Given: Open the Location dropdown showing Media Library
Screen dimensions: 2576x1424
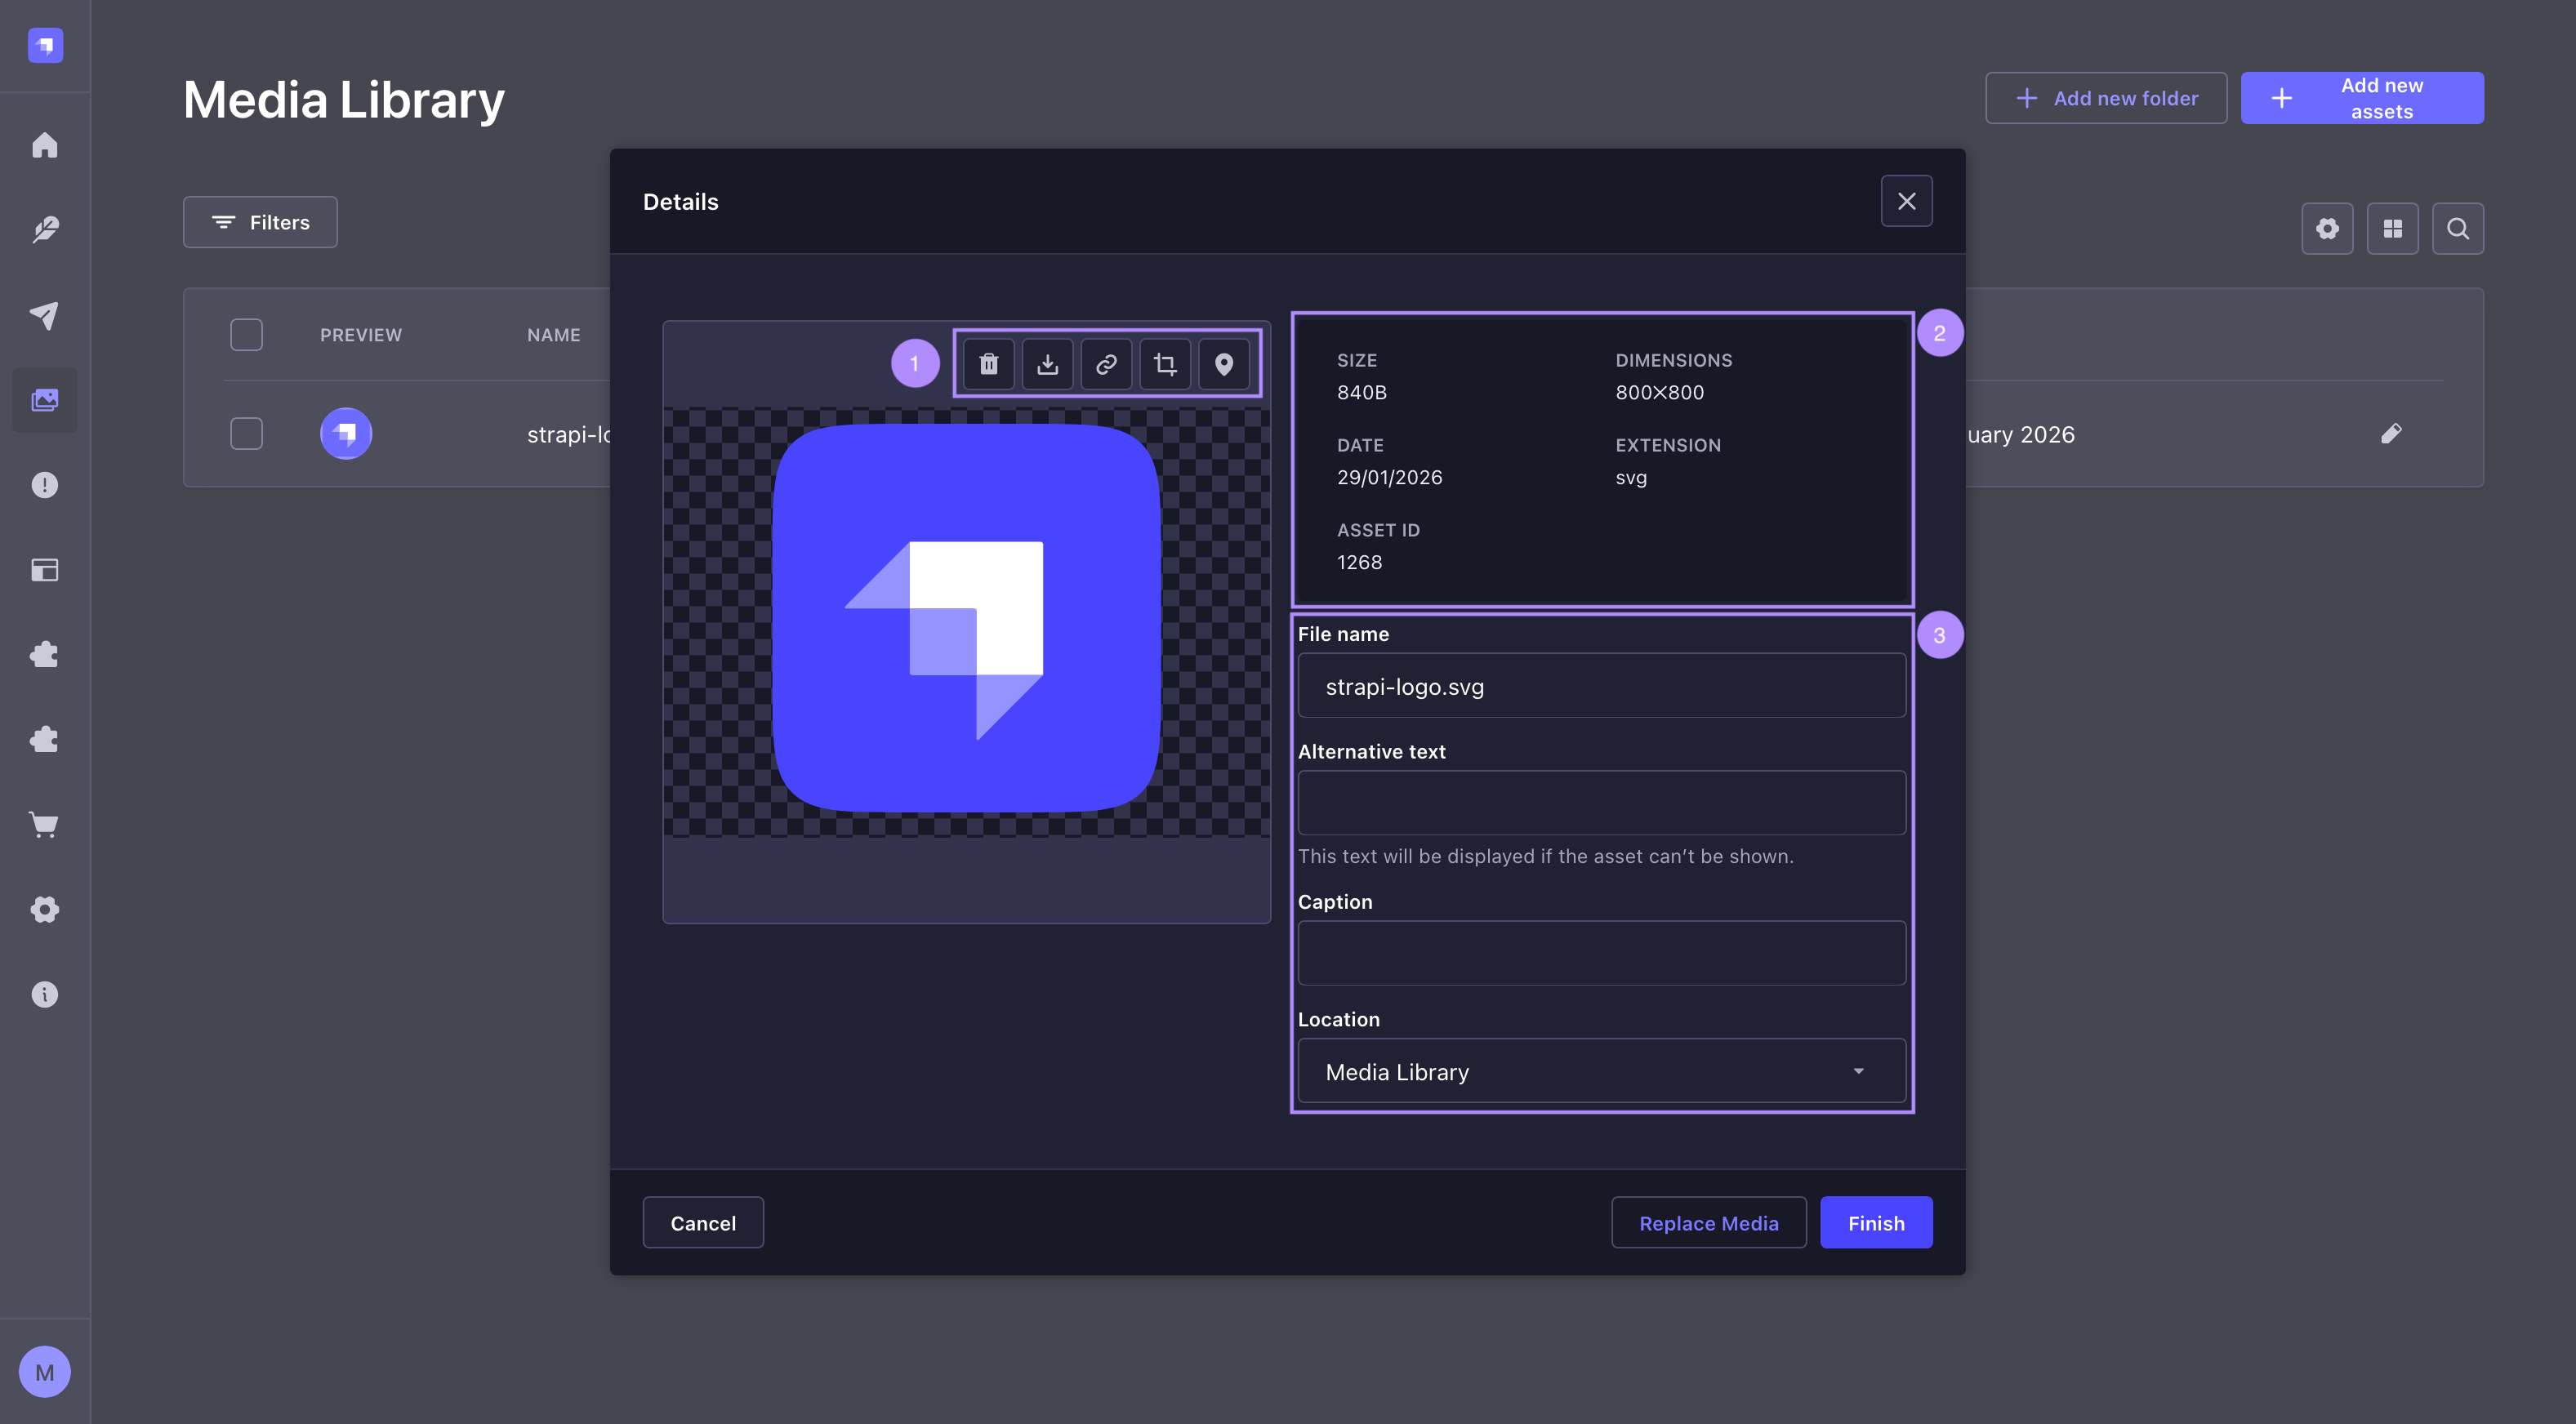Looking at the screenshot, I should 1601,1070.
